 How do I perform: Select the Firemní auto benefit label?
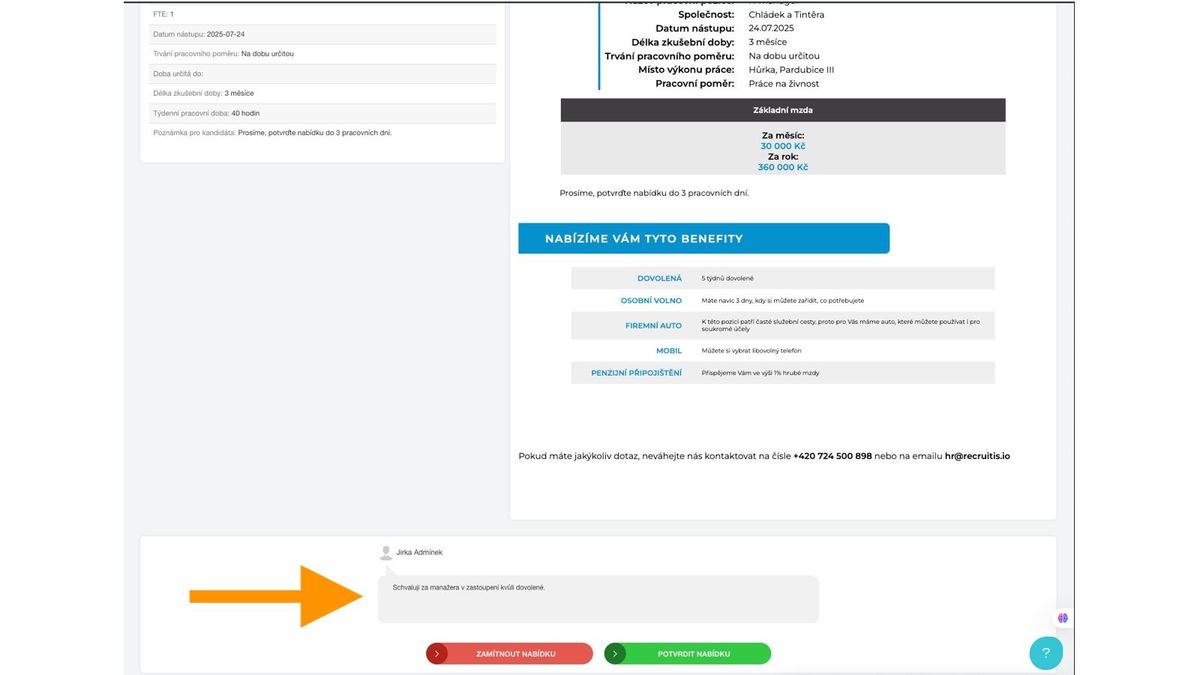pos(654,325)
